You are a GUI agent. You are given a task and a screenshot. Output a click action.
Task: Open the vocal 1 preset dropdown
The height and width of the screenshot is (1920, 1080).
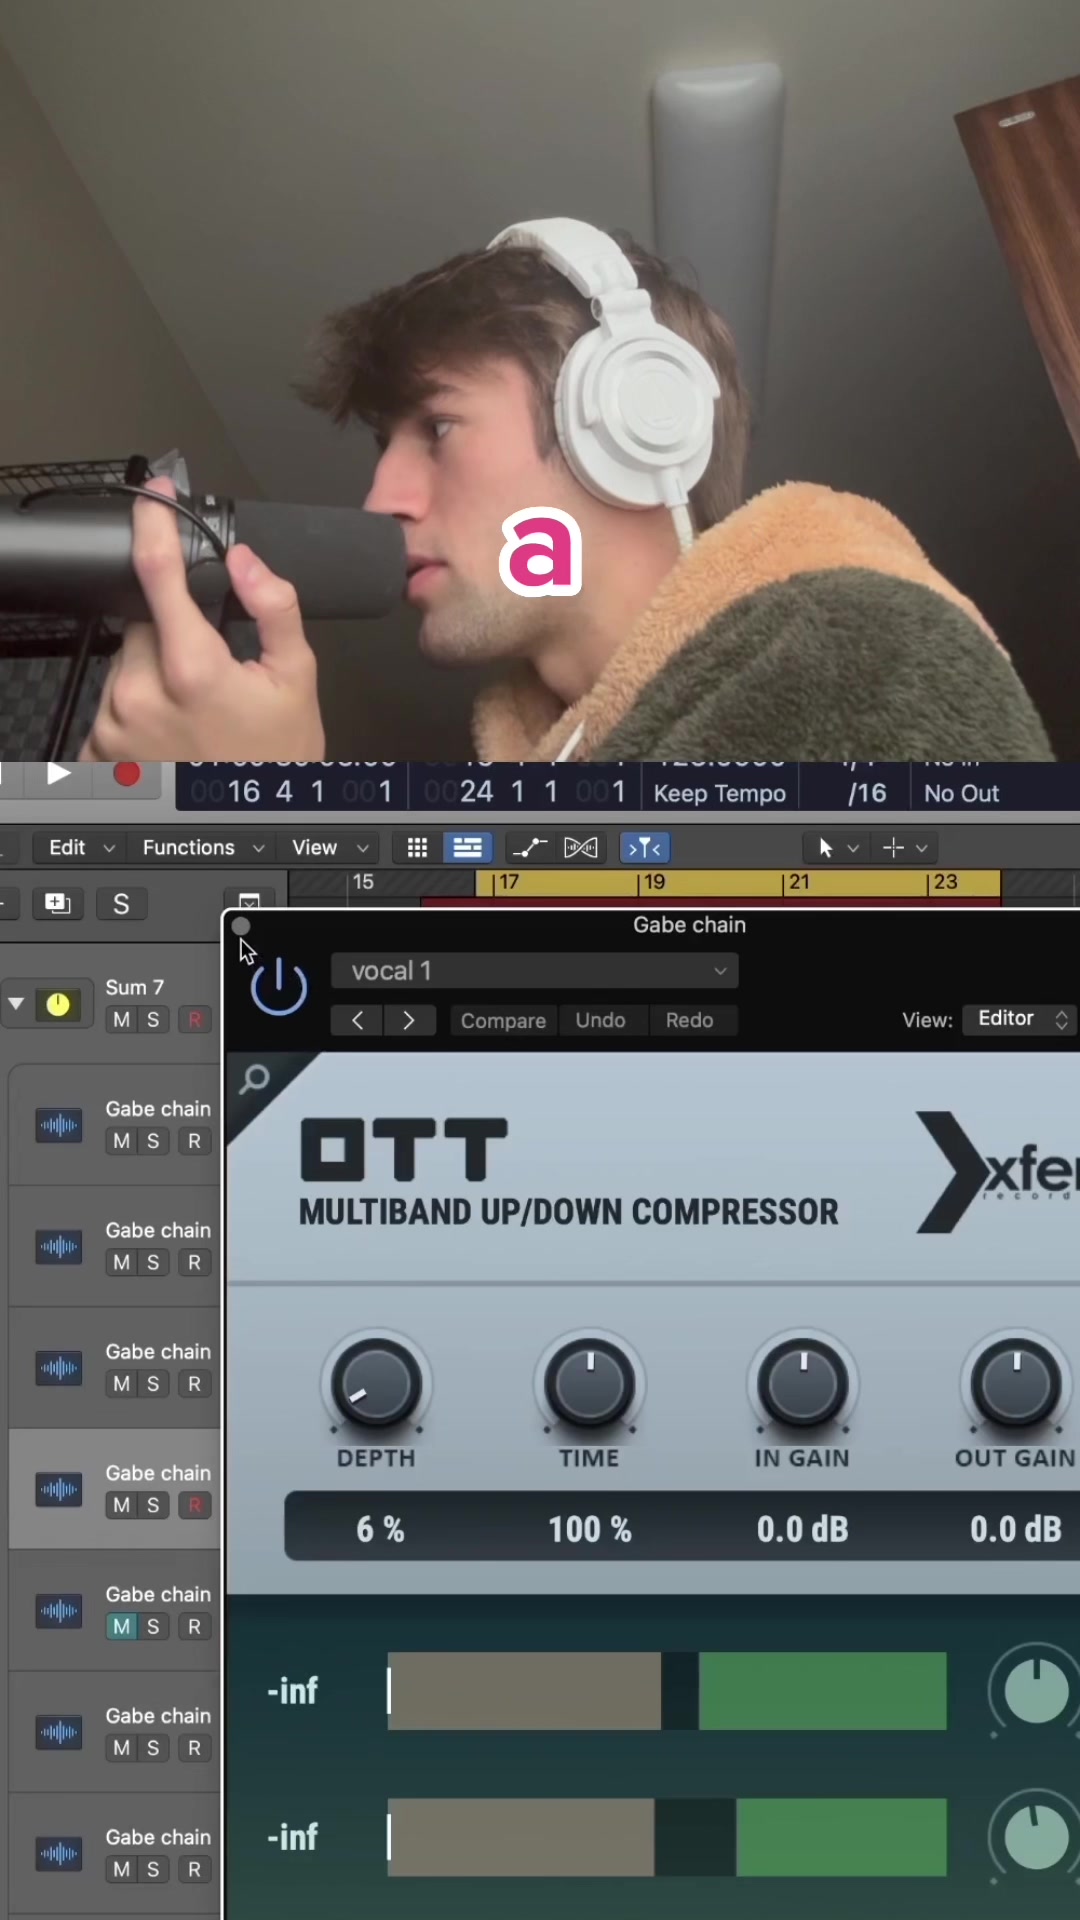pyautogui.click(x=534, y=971)
